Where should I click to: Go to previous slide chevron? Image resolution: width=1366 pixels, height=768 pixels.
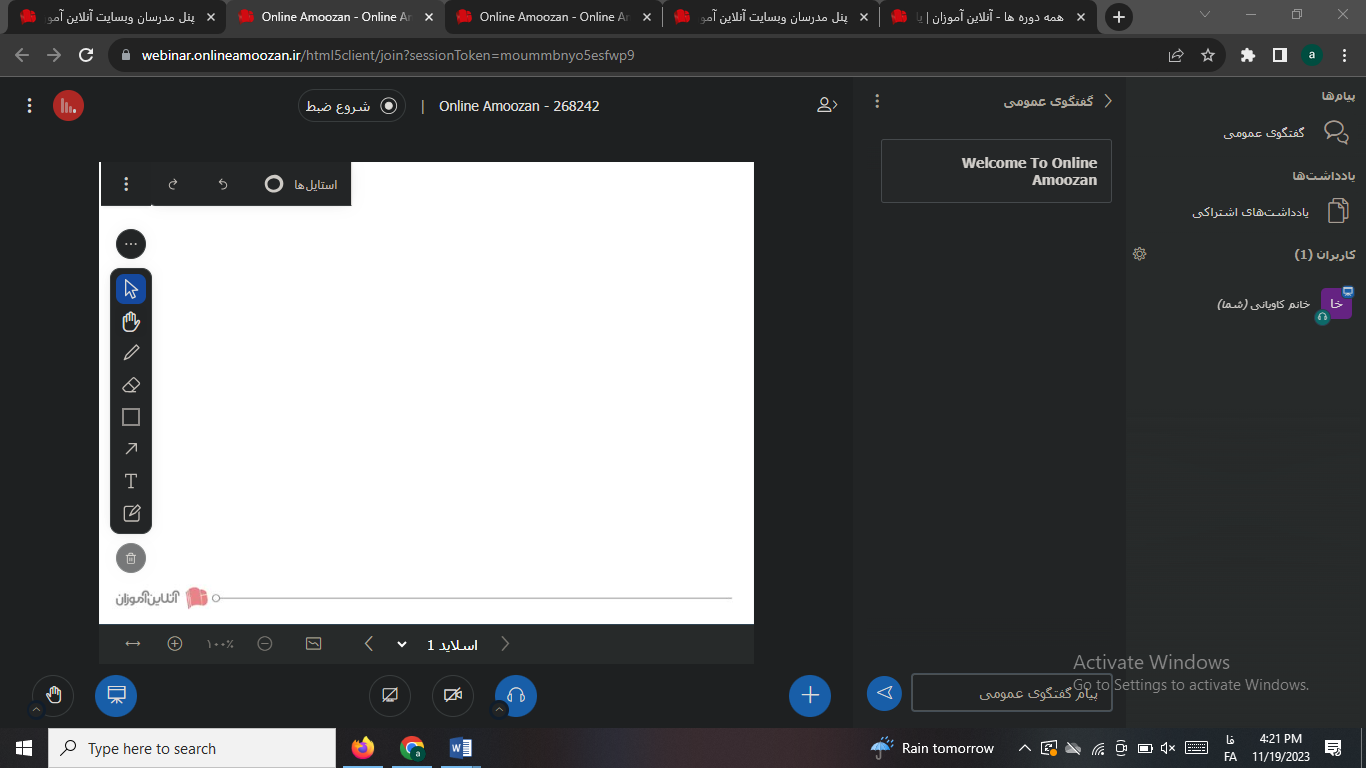click(x=369, y=644)
